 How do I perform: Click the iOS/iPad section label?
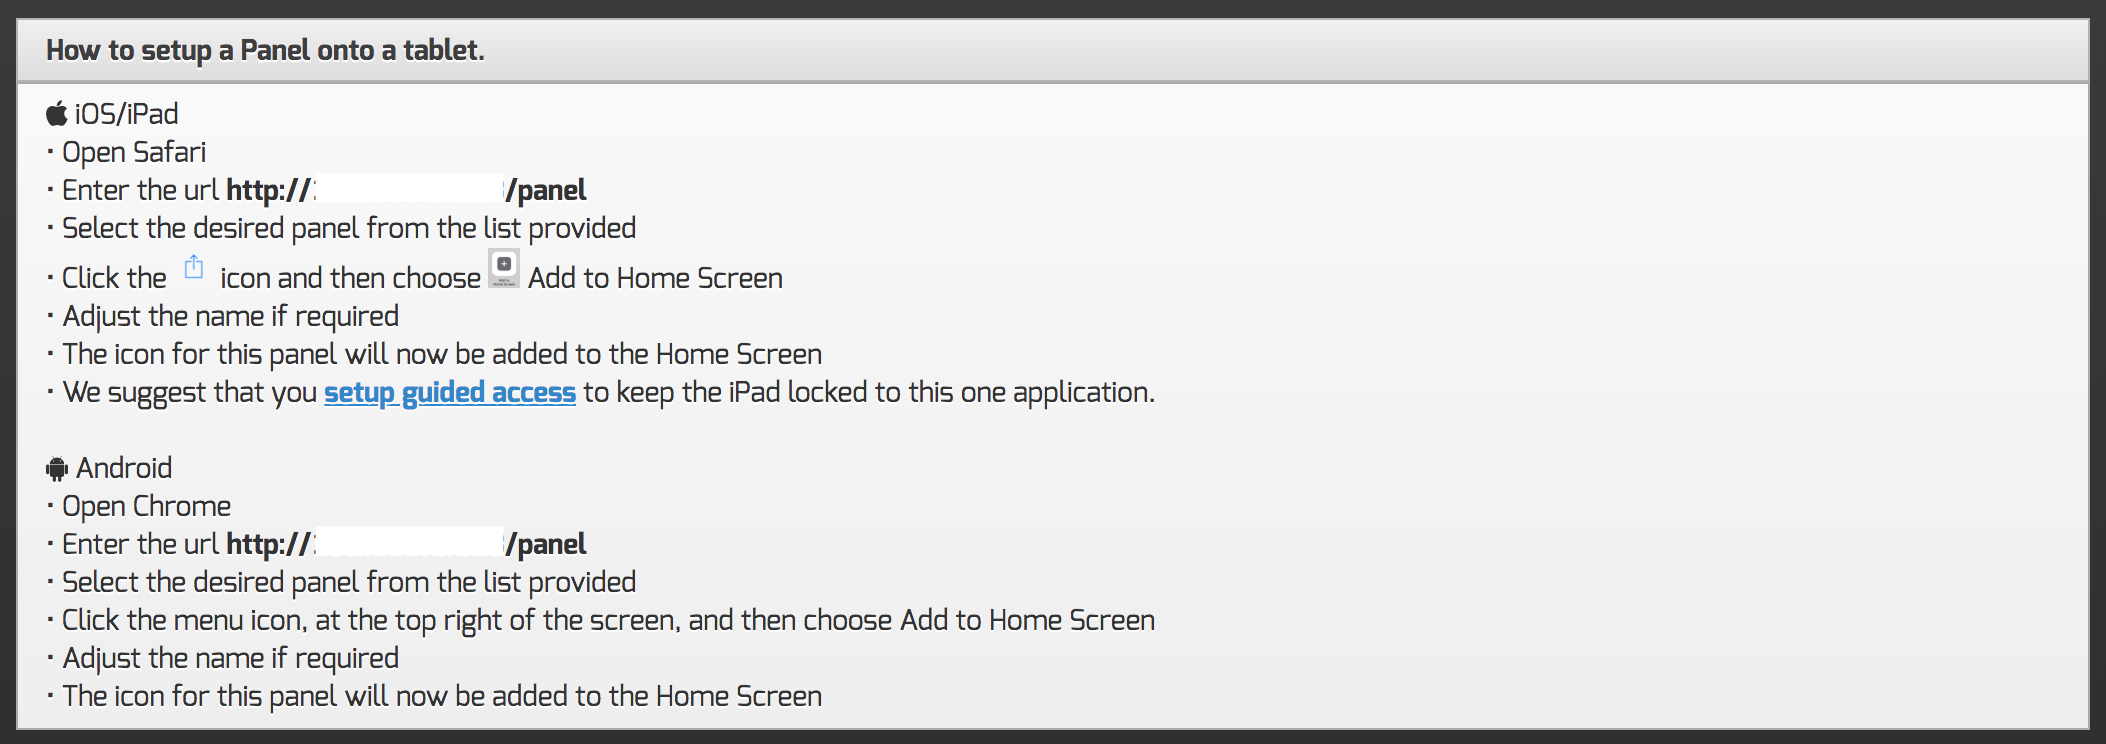127,114
